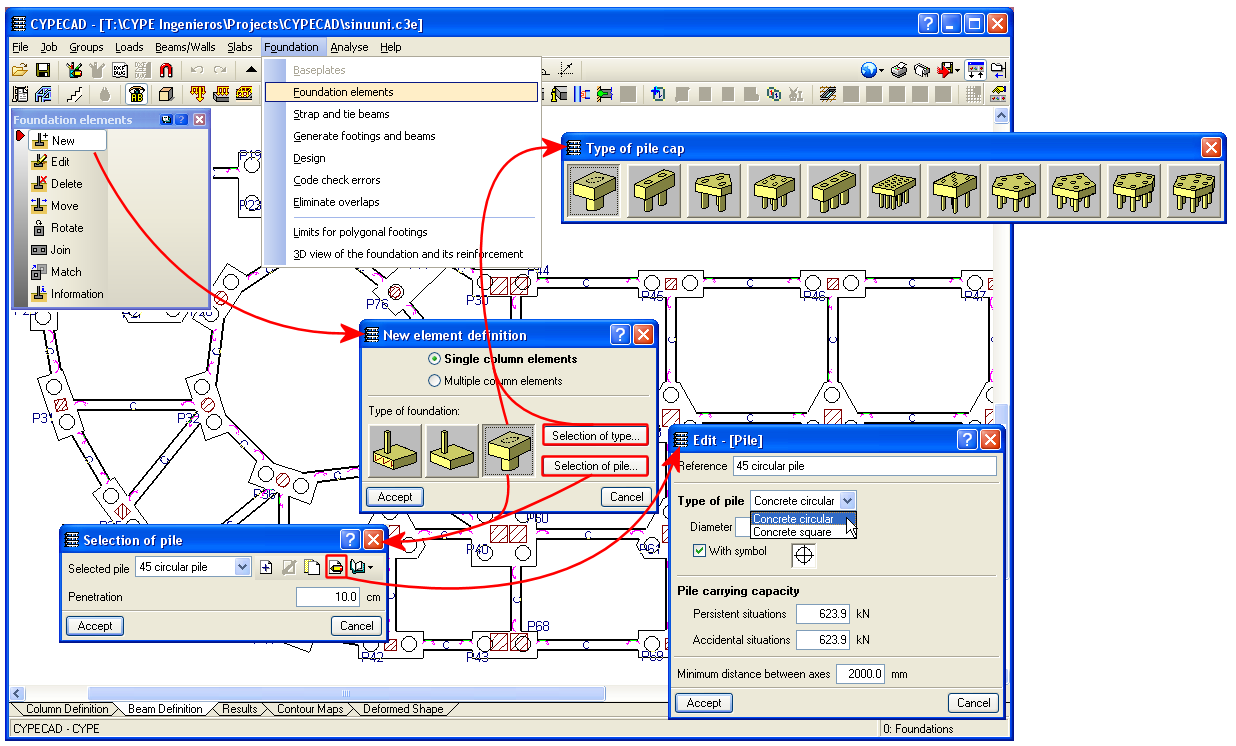Cancel the New element definition dialog
The image size is (1236, 746).
pyautogui.click(x=627, y=497)
